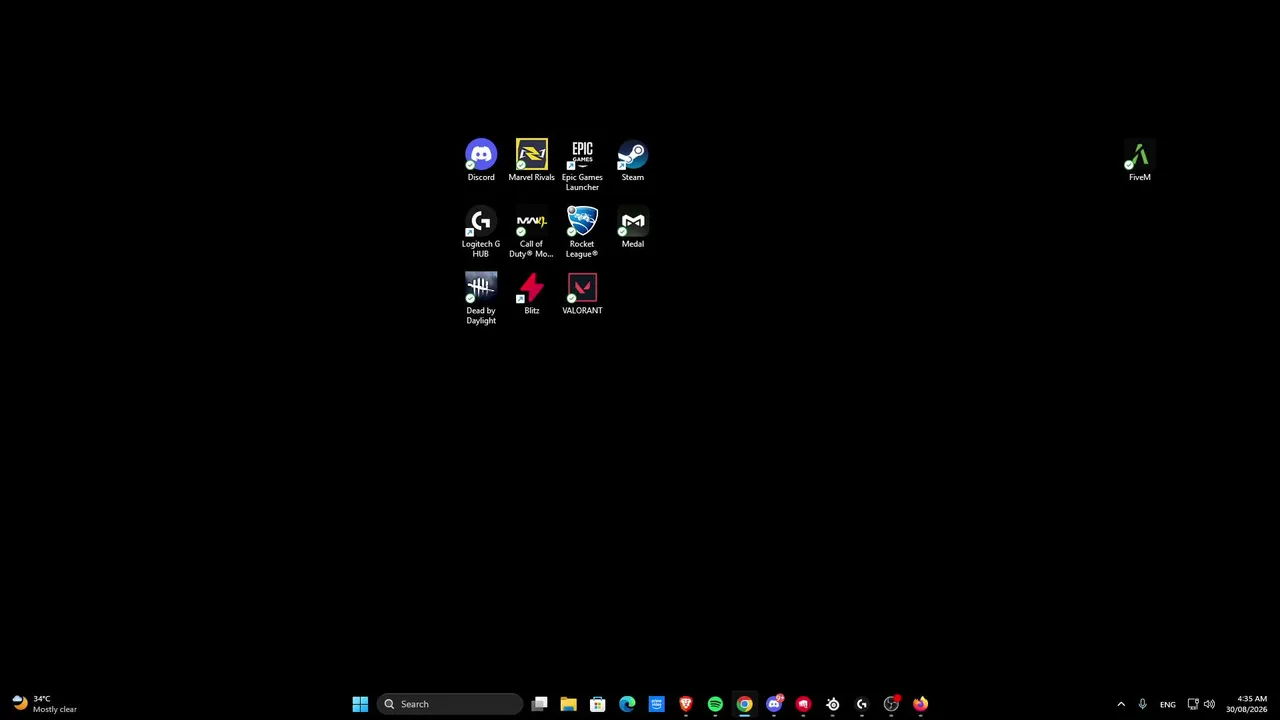
Task: Expand the hidden system tray icons
Action: [x=1121, y=704]
